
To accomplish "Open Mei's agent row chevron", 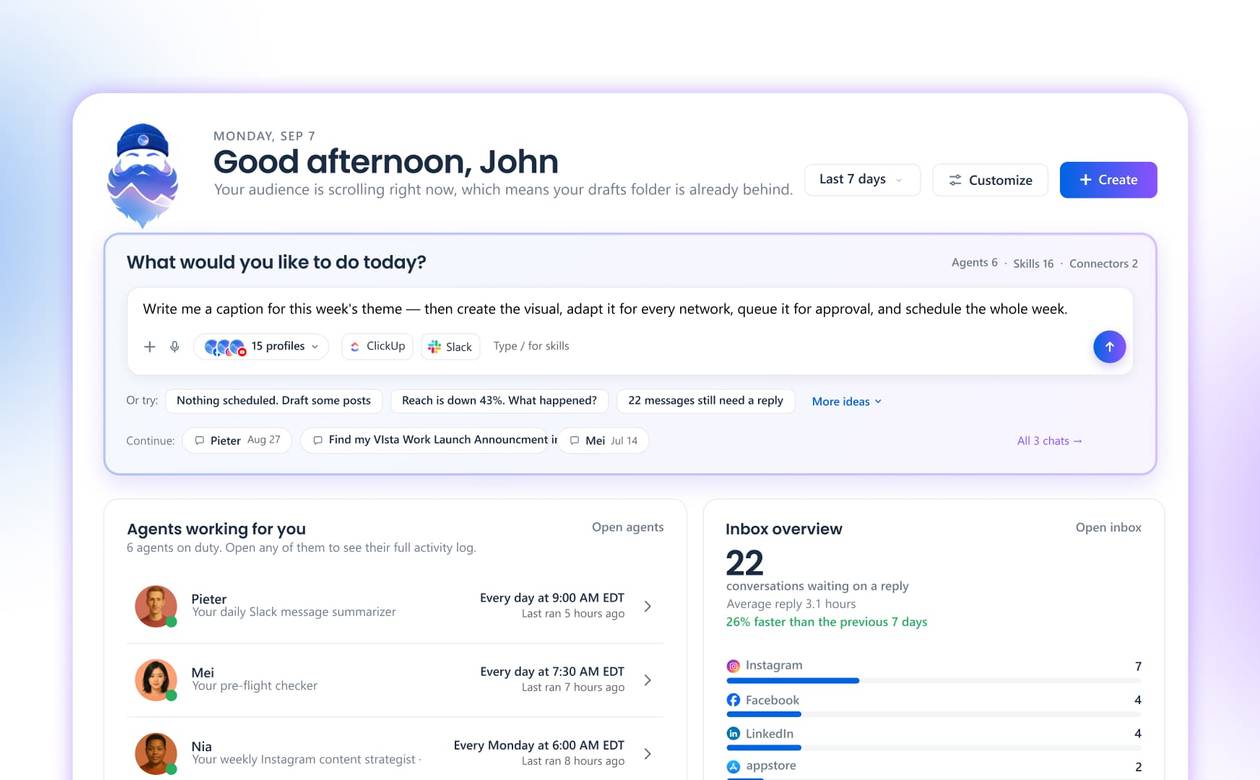I will pos(648,680).
